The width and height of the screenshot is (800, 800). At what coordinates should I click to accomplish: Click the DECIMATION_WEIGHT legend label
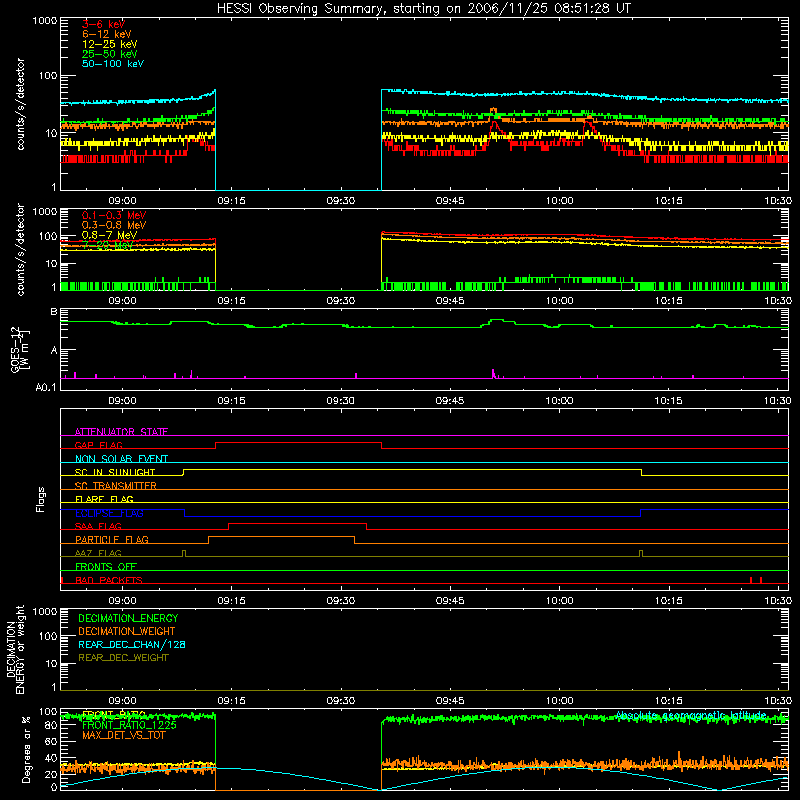point(127,632)
